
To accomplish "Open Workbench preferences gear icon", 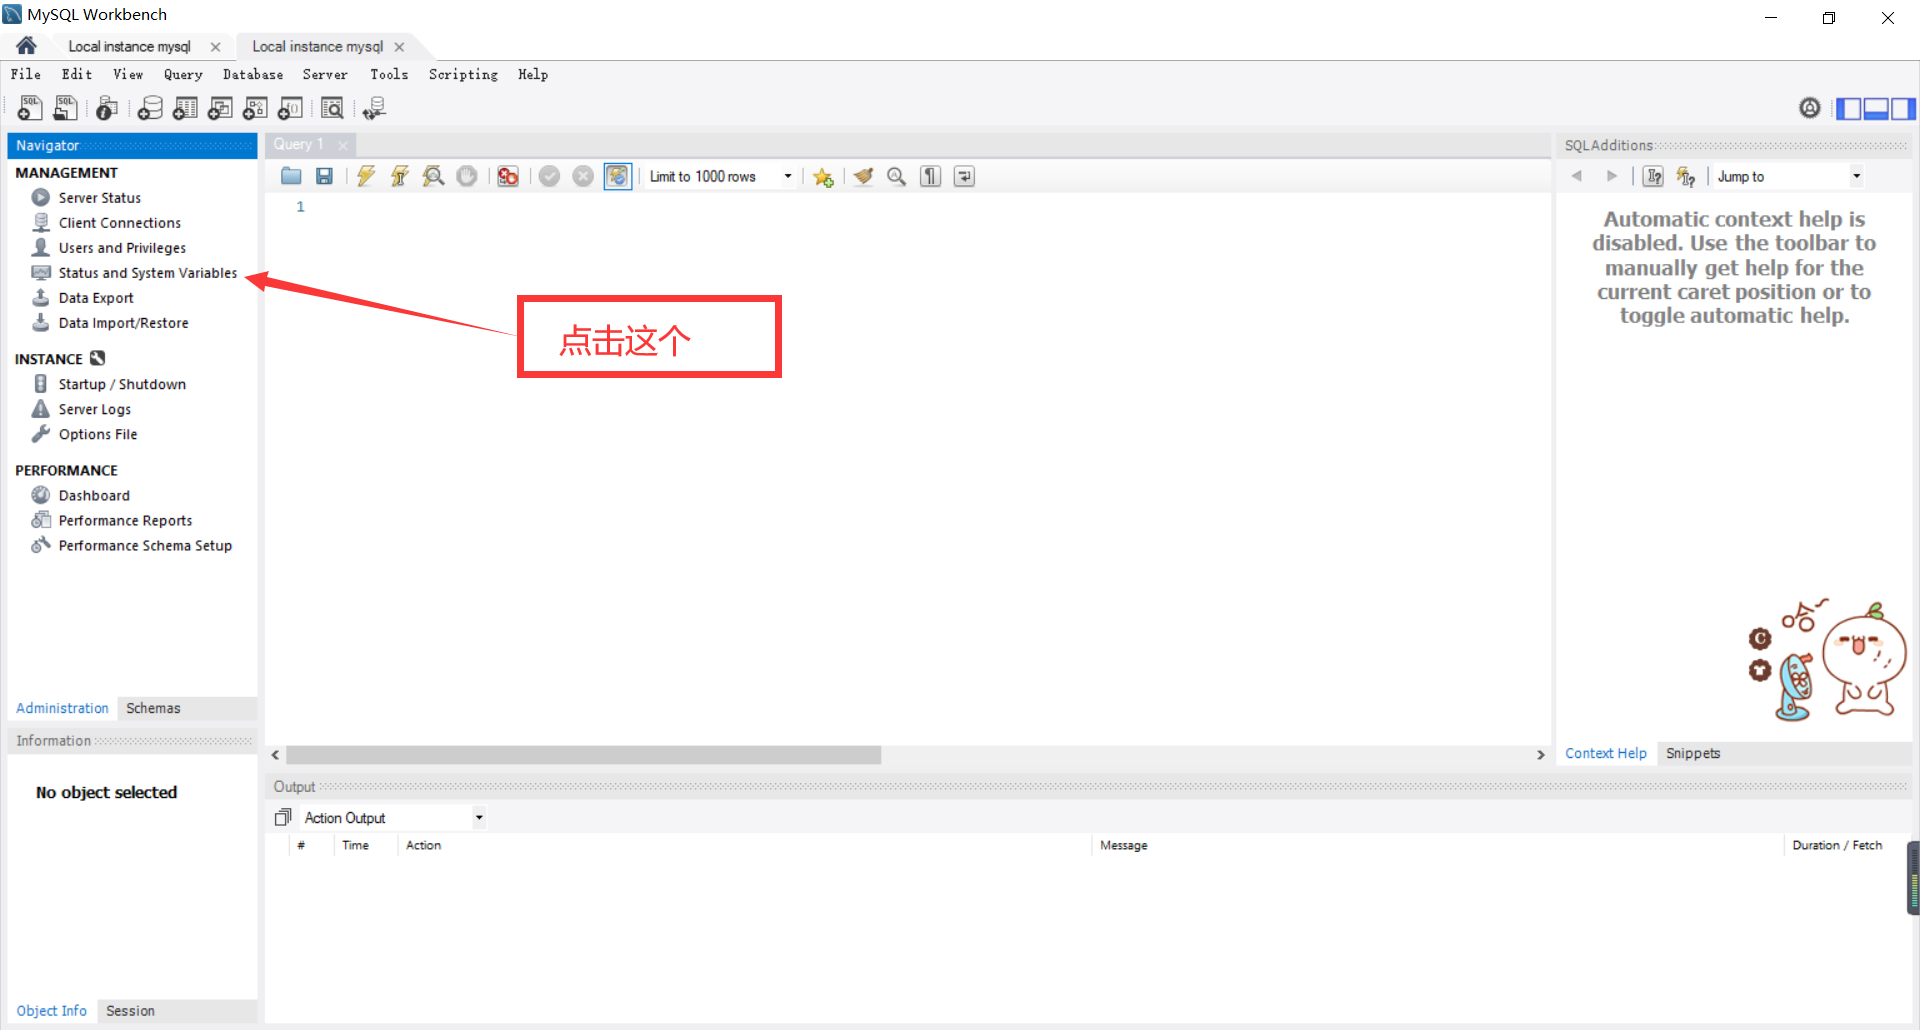I will (x=1810, y=107).
